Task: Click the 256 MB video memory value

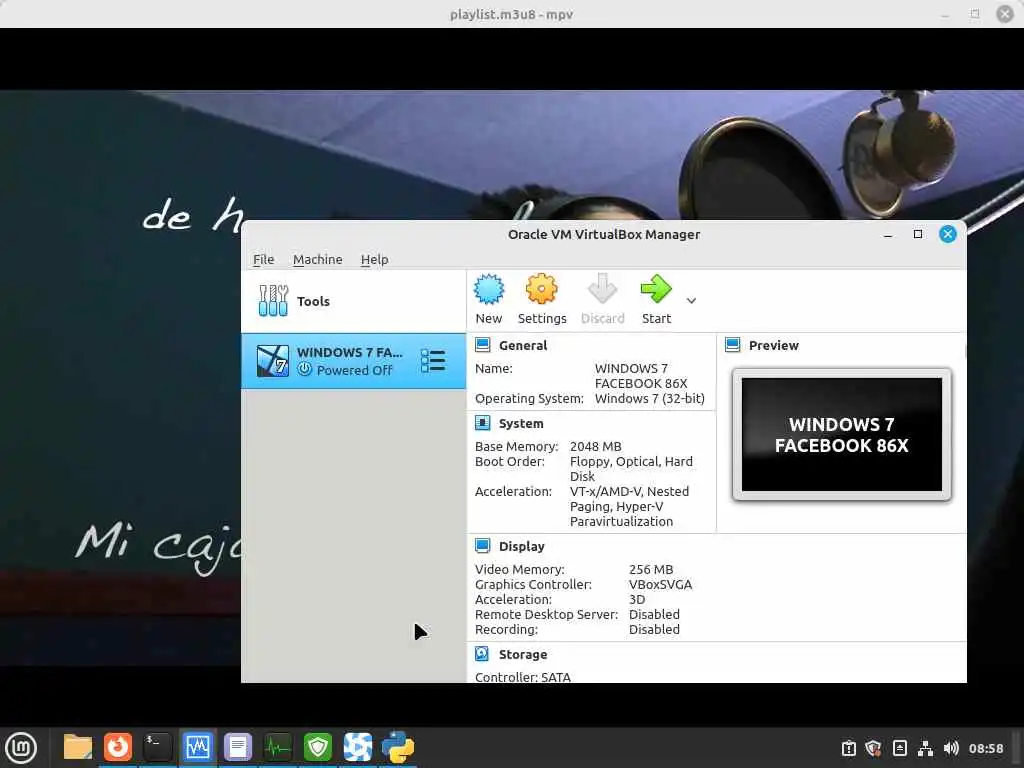Action: click(650, 569)
